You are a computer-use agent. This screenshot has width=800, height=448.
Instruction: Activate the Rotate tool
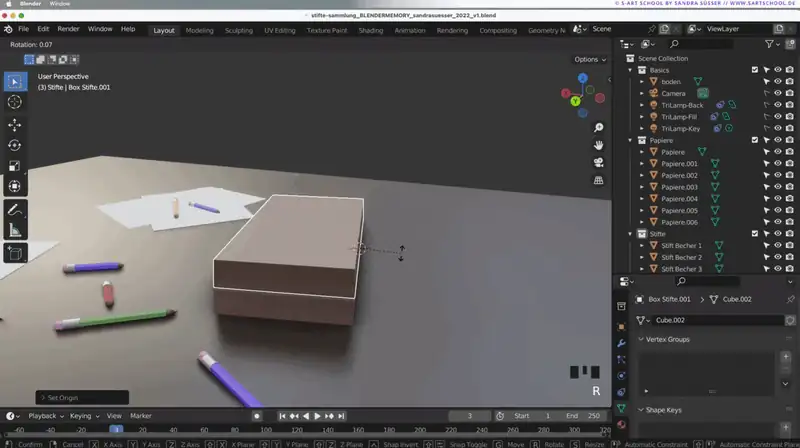coord(15,145)
